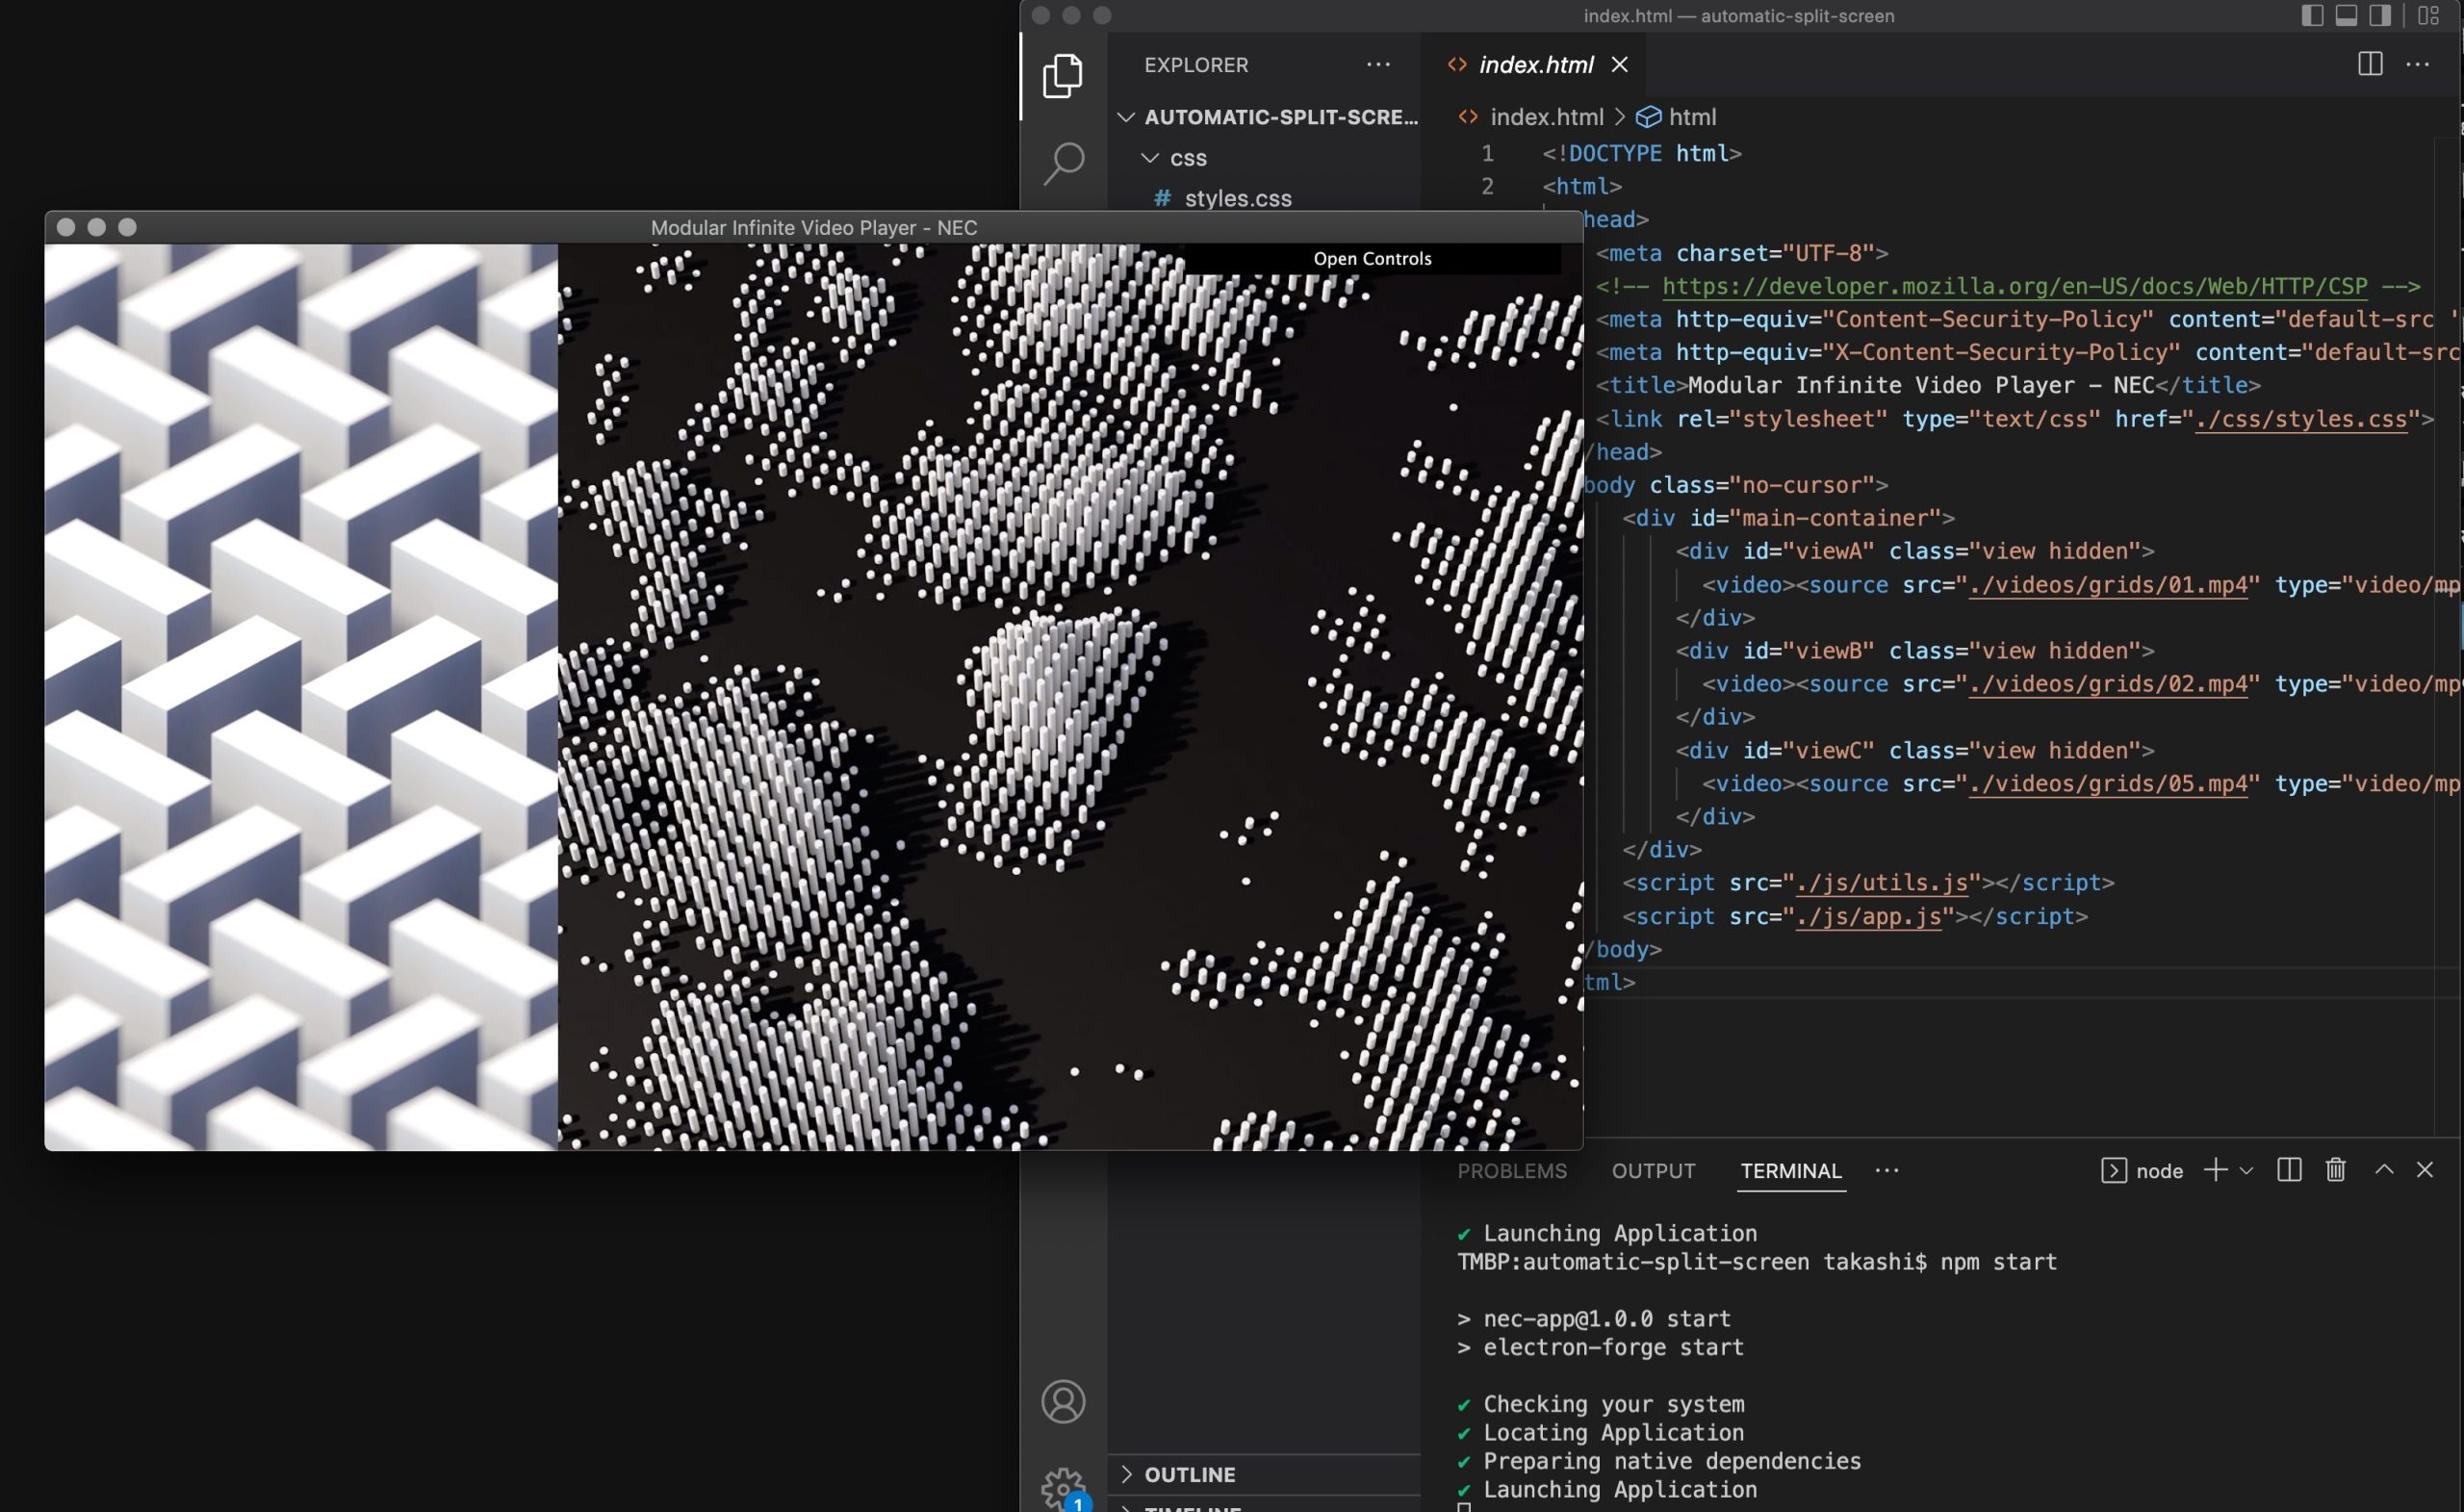Switch to the PROBLEMS tab
The width and height of the screenshot is (2464, 1512).
click(x=1511, y=1171)
